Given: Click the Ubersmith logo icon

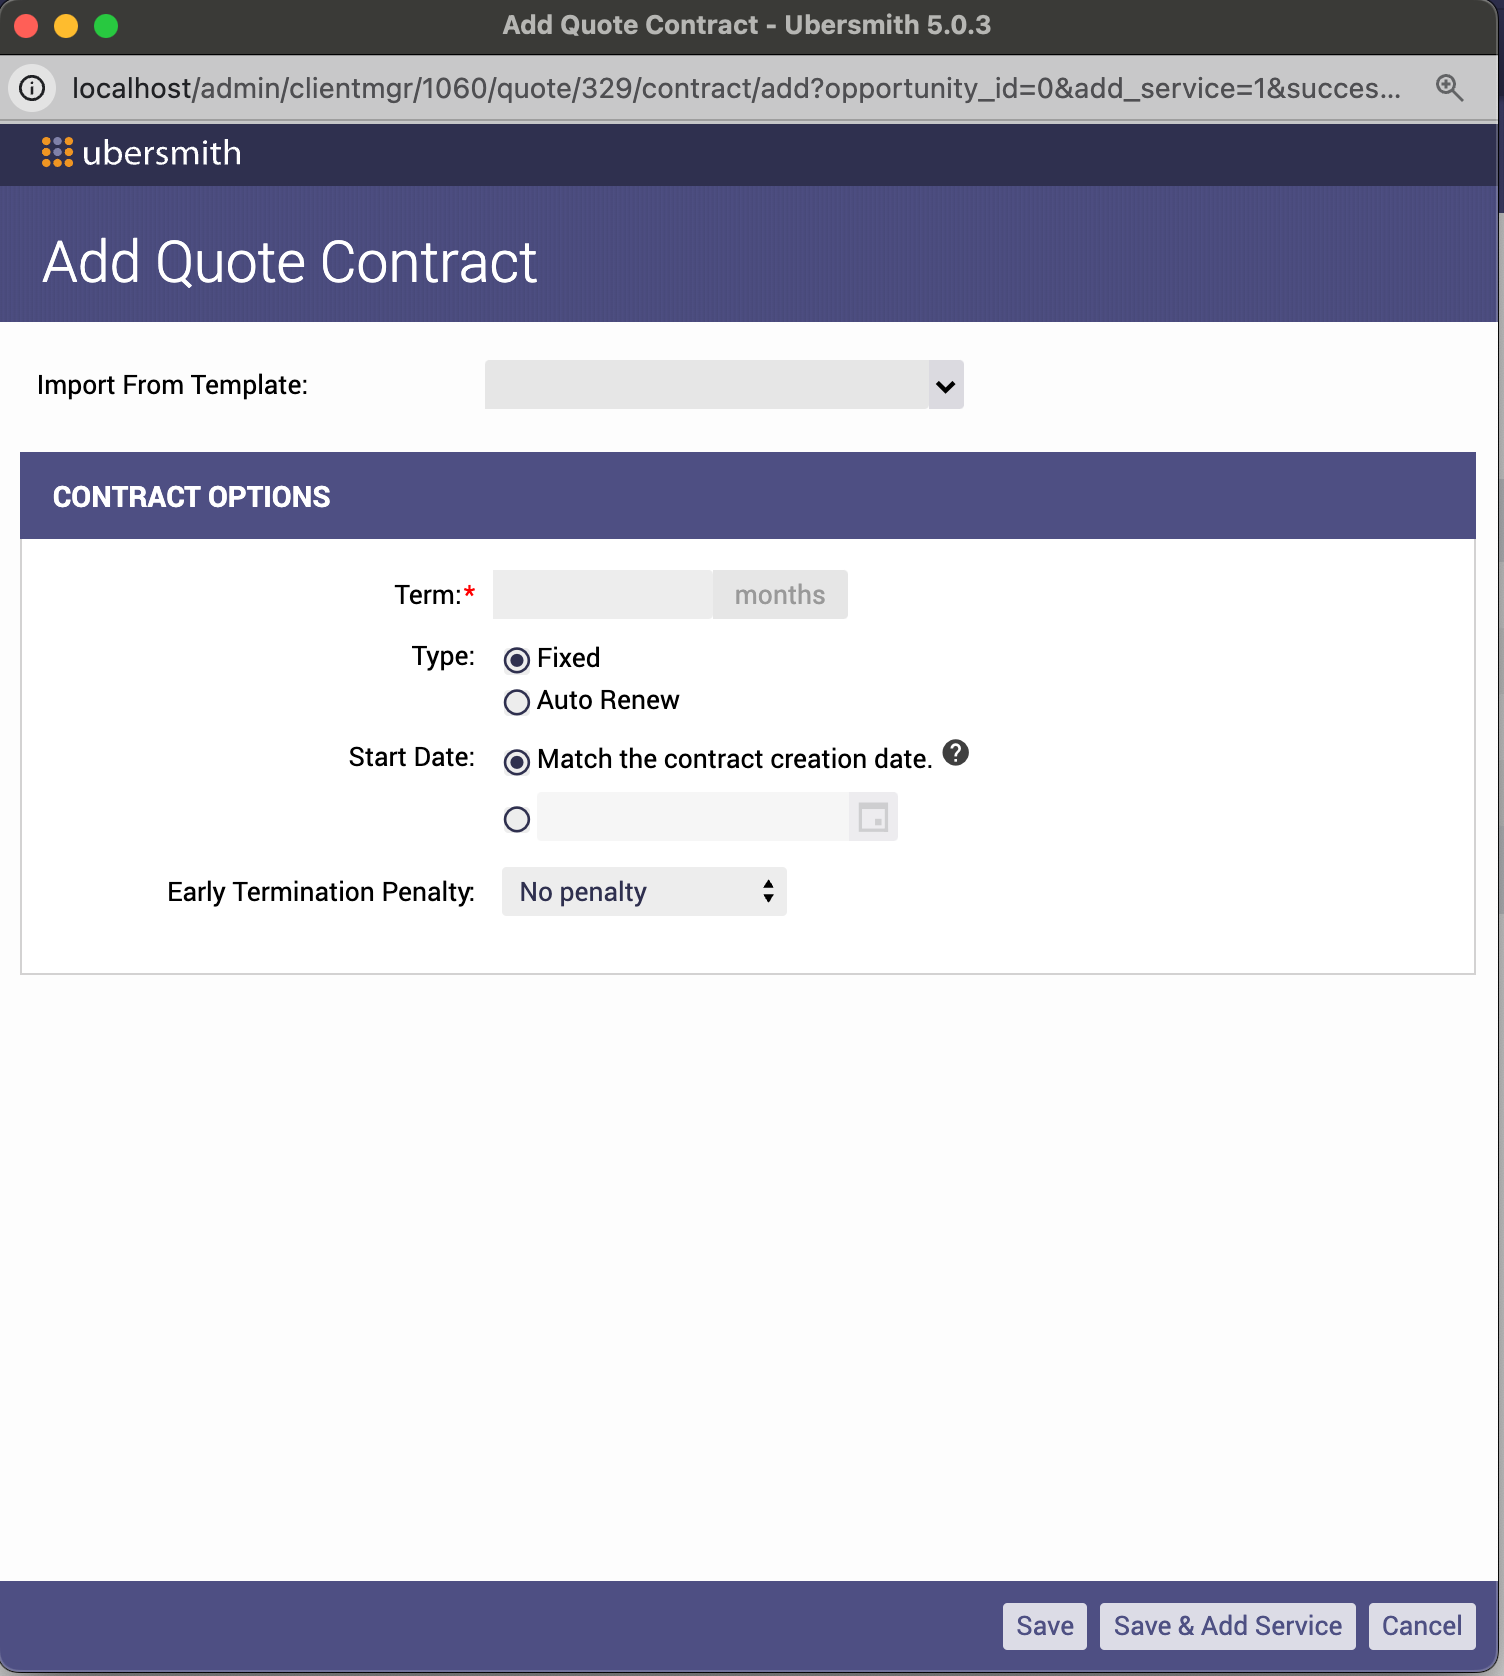Looking at the screenshot, I should pyautogui.click(x=57, y=152).
